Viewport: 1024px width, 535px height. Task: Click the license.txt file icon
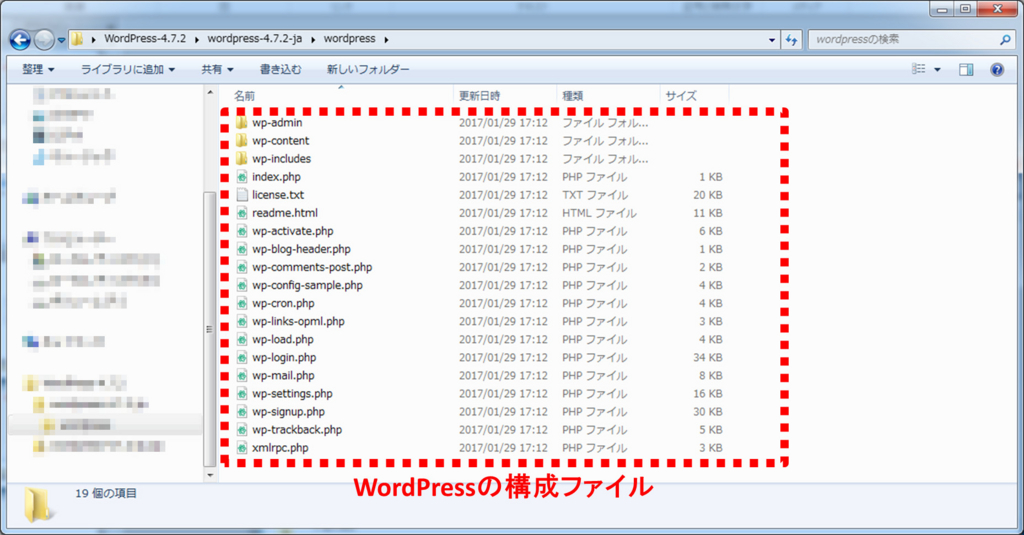click(242, 195)
